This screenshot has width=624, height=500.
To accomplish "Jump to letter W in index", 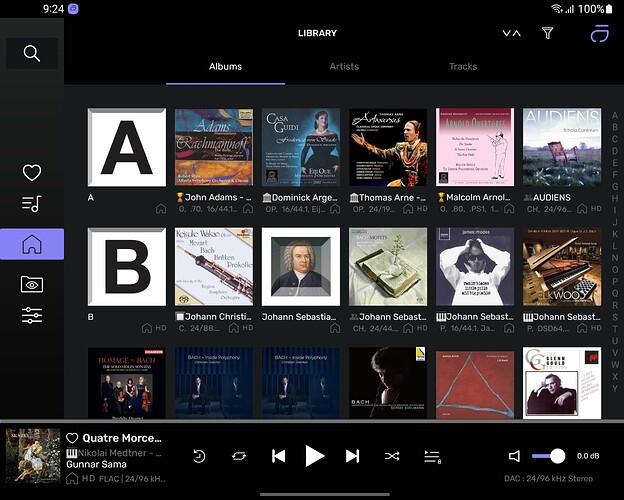I will (x=615, y=364).
